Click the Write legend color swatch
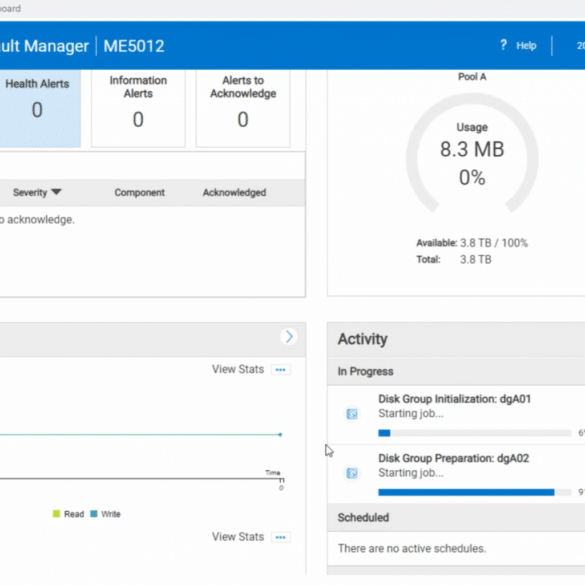The width and height of the screenshot is (585, 585). 94,514
